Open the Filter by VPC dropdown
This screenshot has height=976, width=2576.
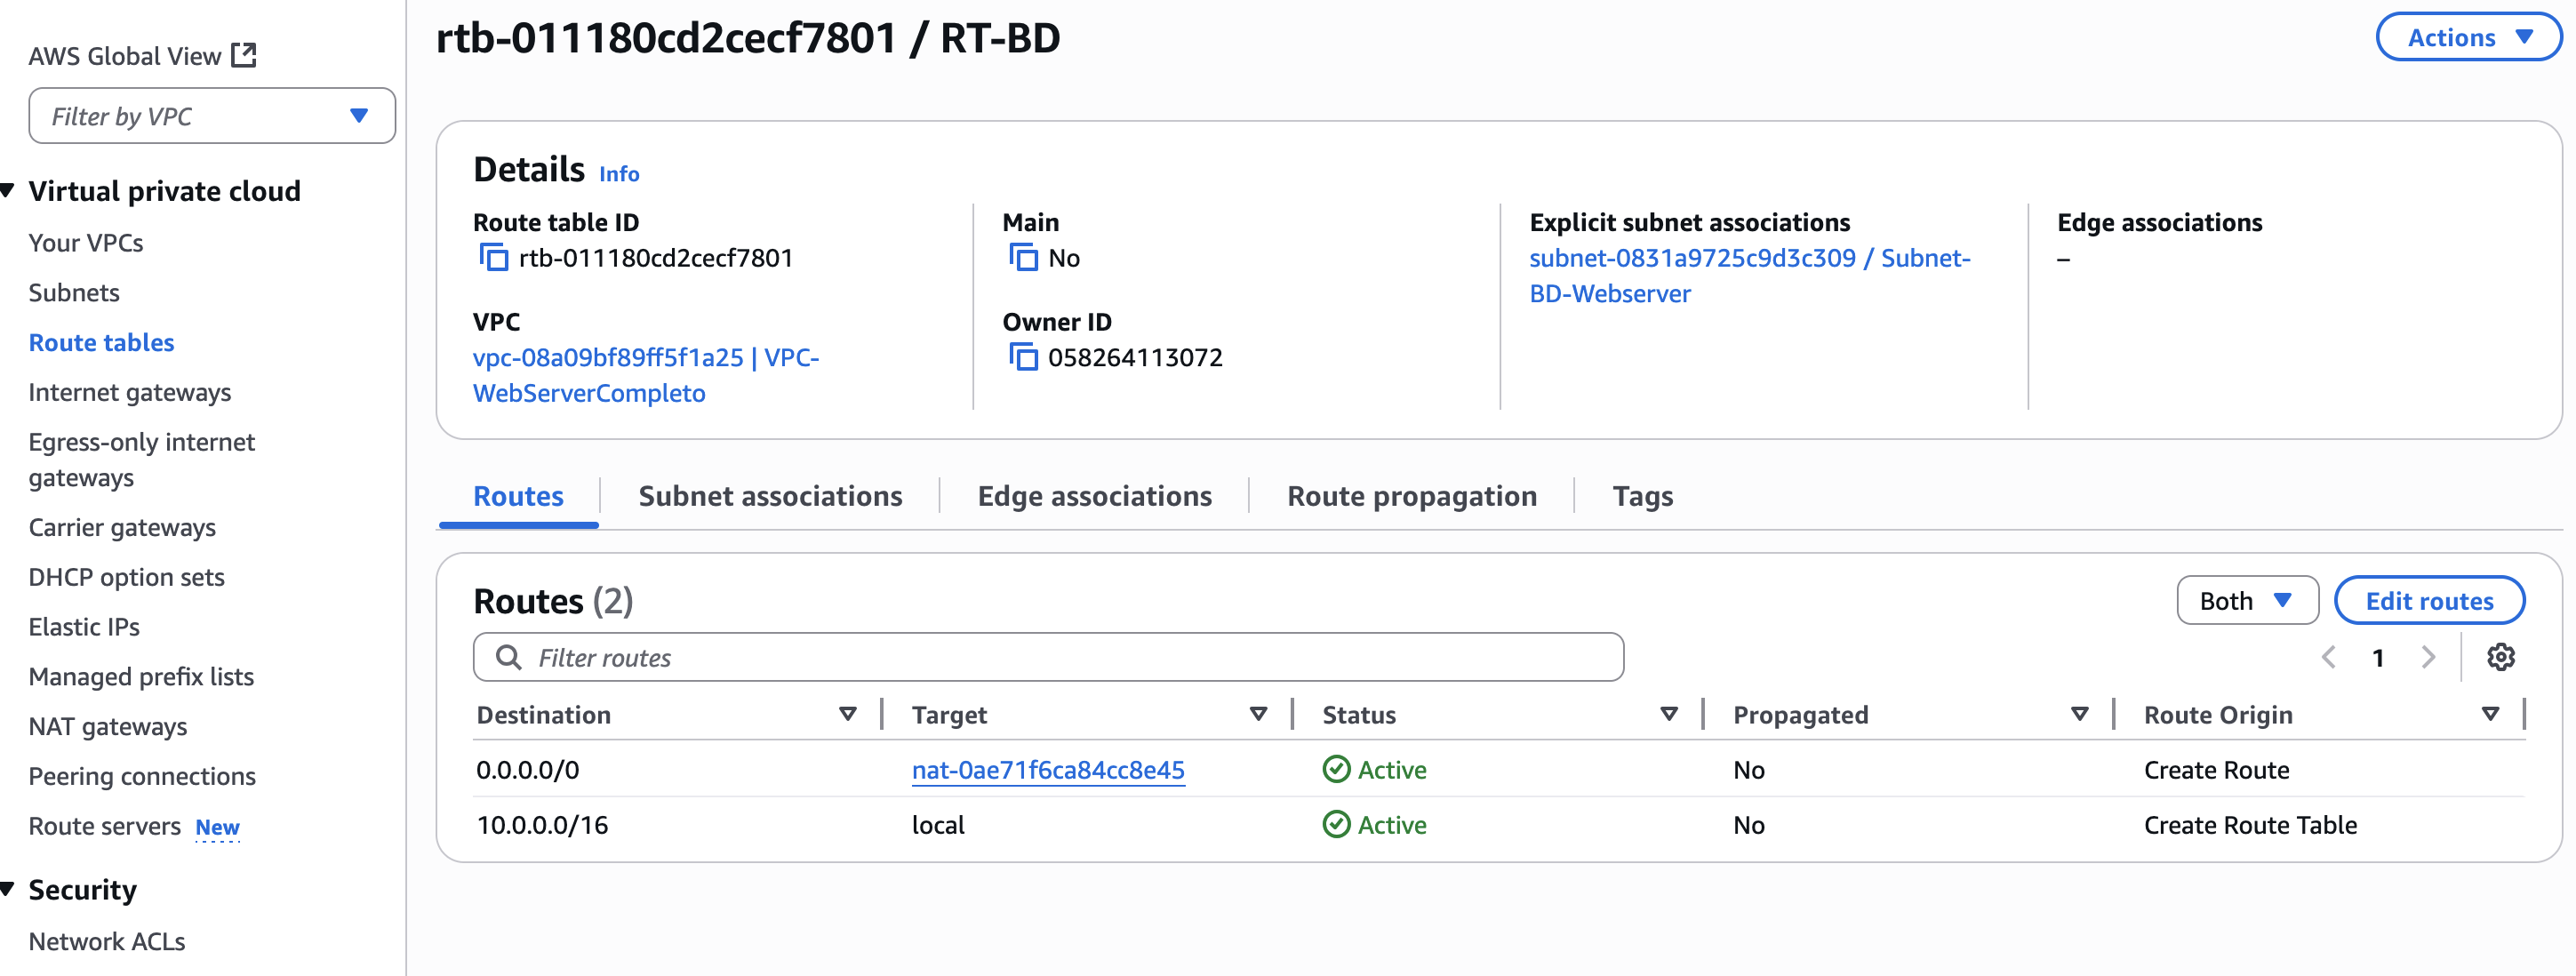click(212, 116)
